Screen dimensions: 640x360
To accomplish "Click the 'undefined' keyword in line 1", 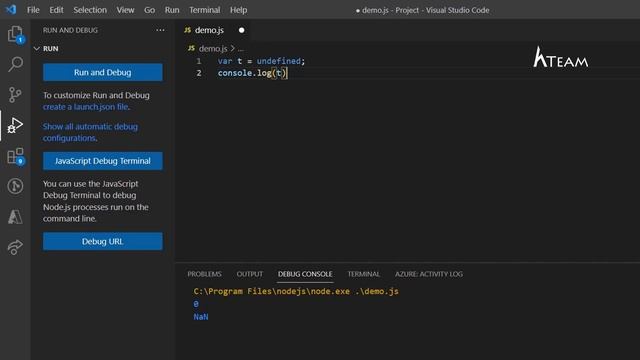I will 278,61.
